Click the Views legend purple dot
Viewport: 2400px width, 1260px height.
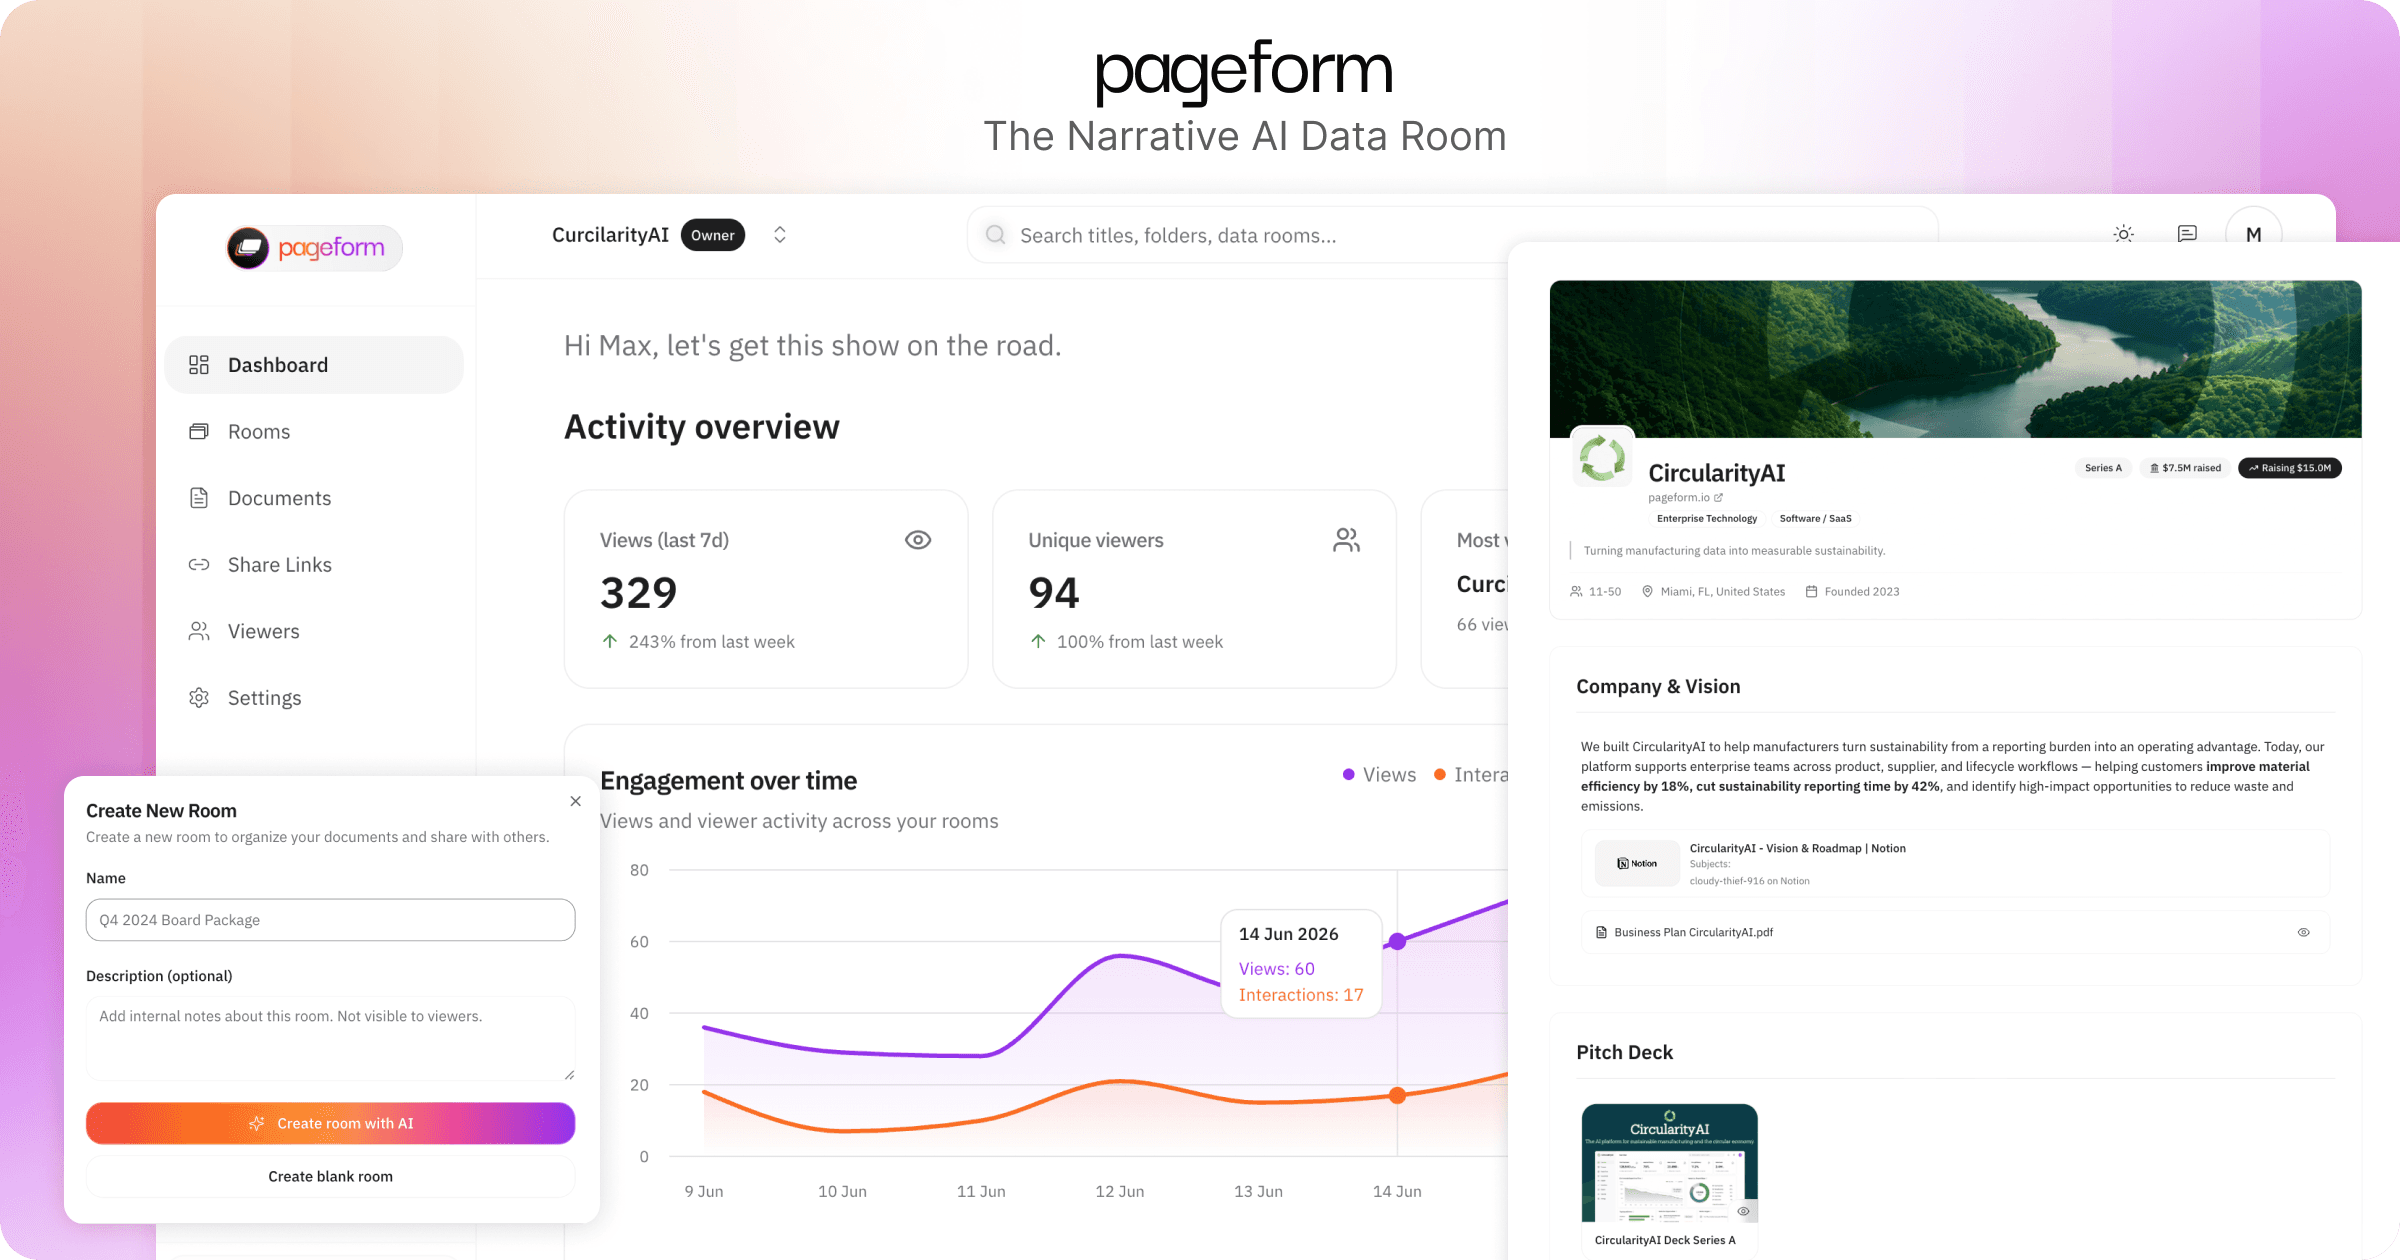1348,775
